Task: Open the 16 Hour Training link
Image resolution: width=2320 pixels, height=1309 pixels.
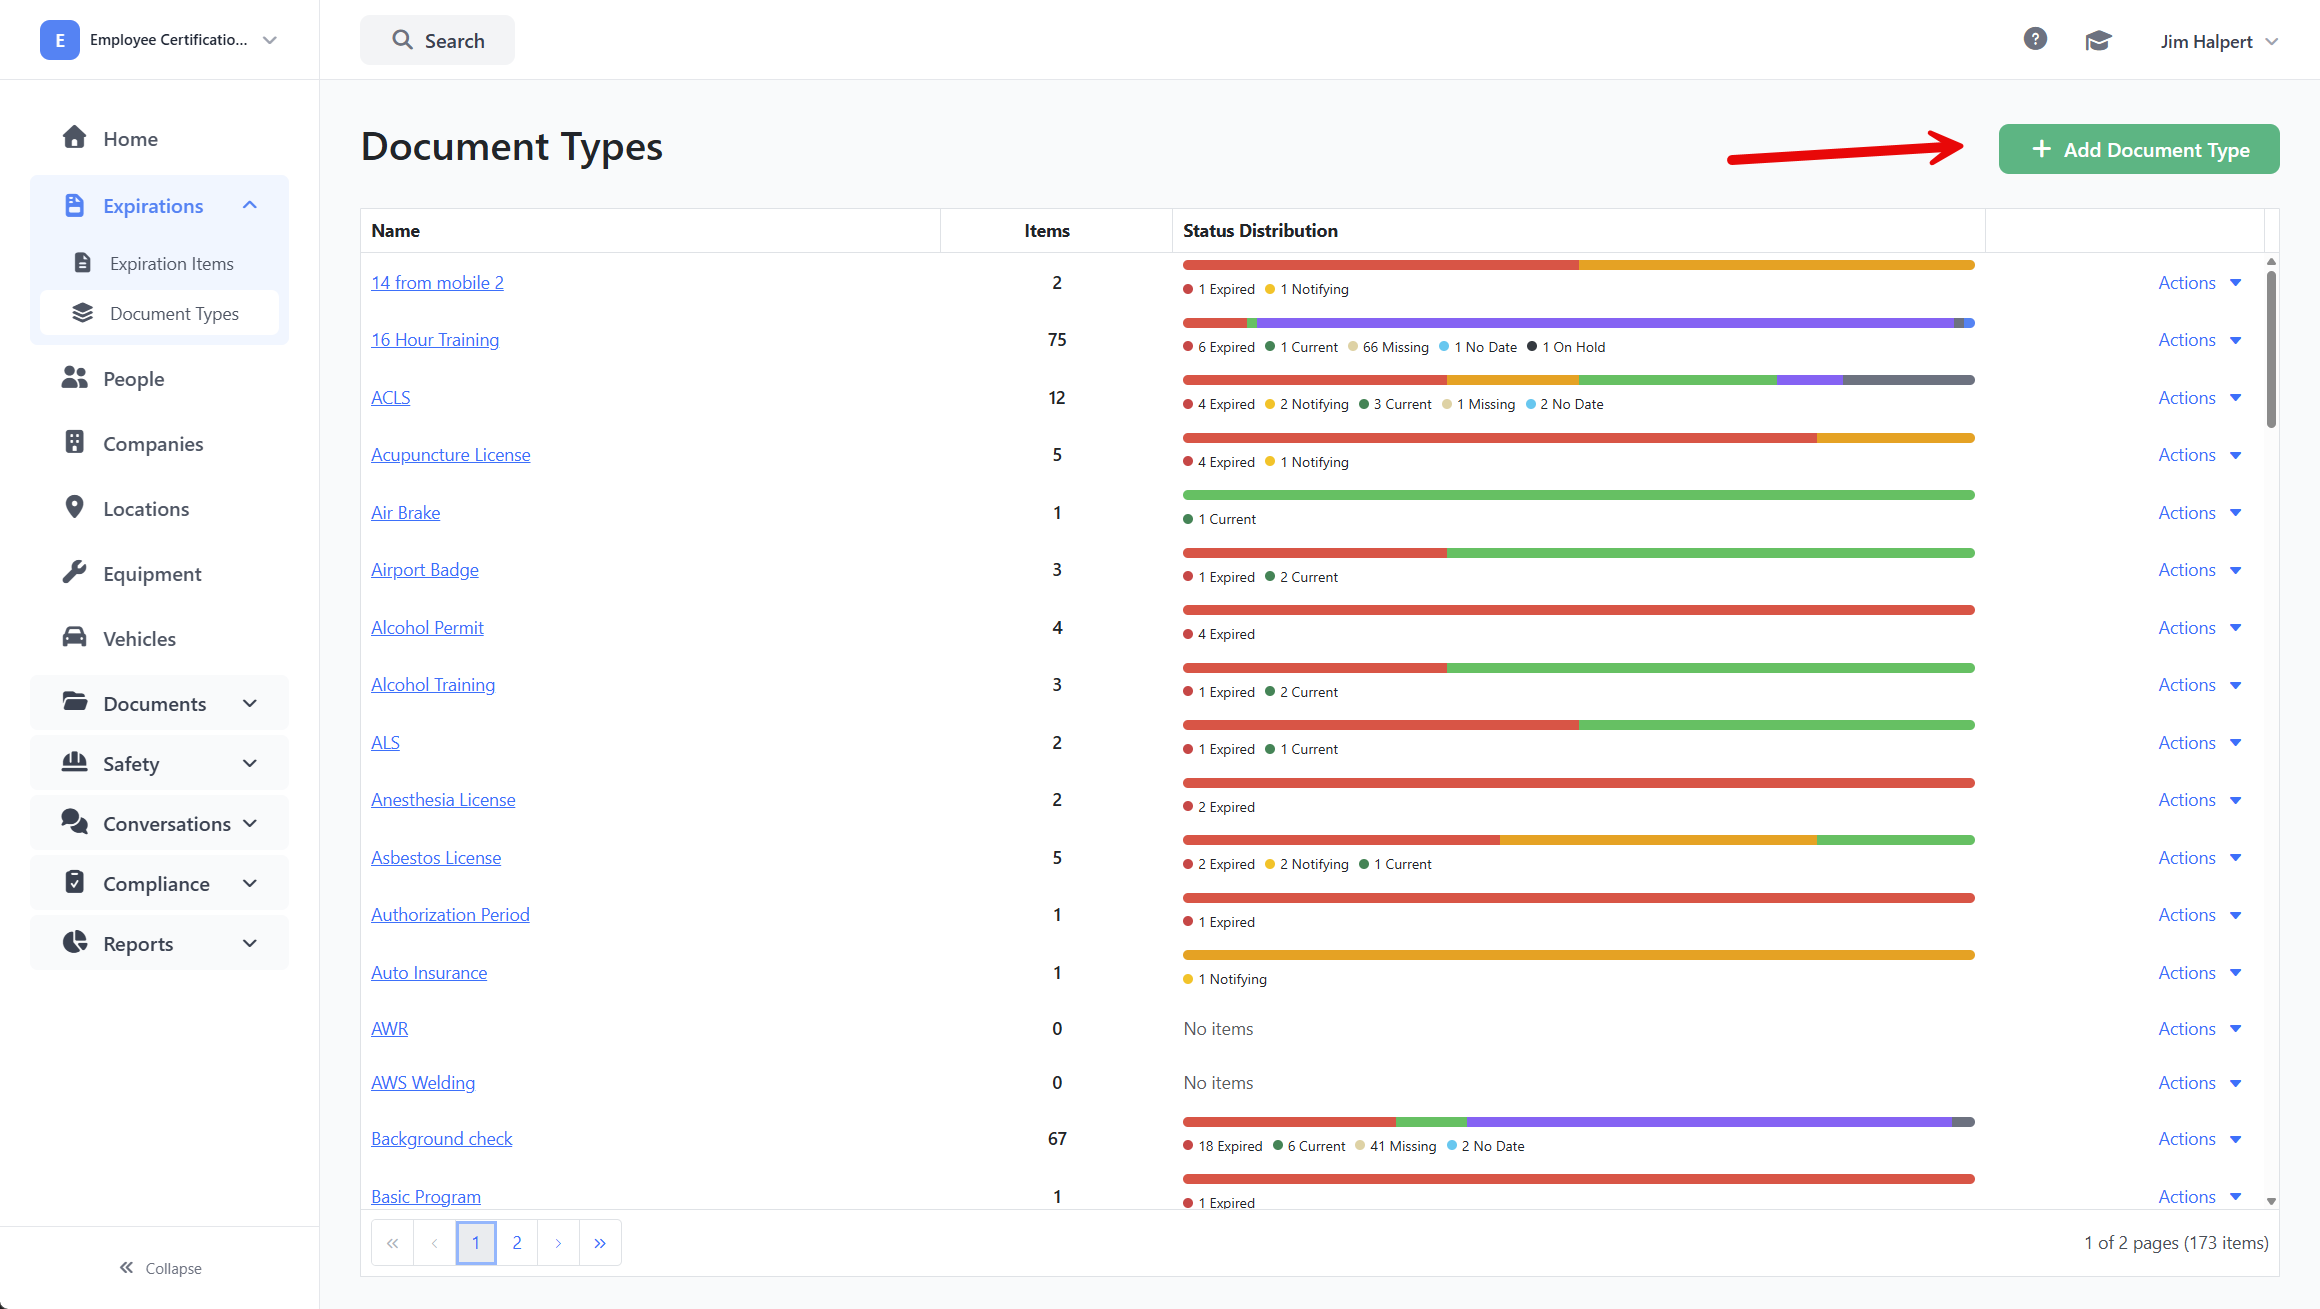Action: [x=435, y=340]
